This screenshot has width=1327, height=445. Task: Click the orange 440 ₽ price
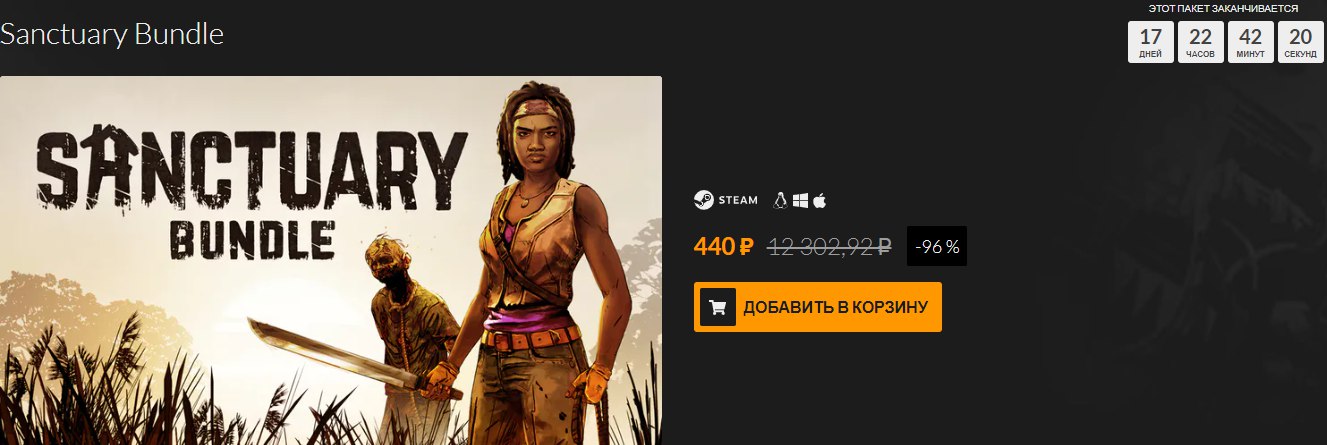pos(723,247)
